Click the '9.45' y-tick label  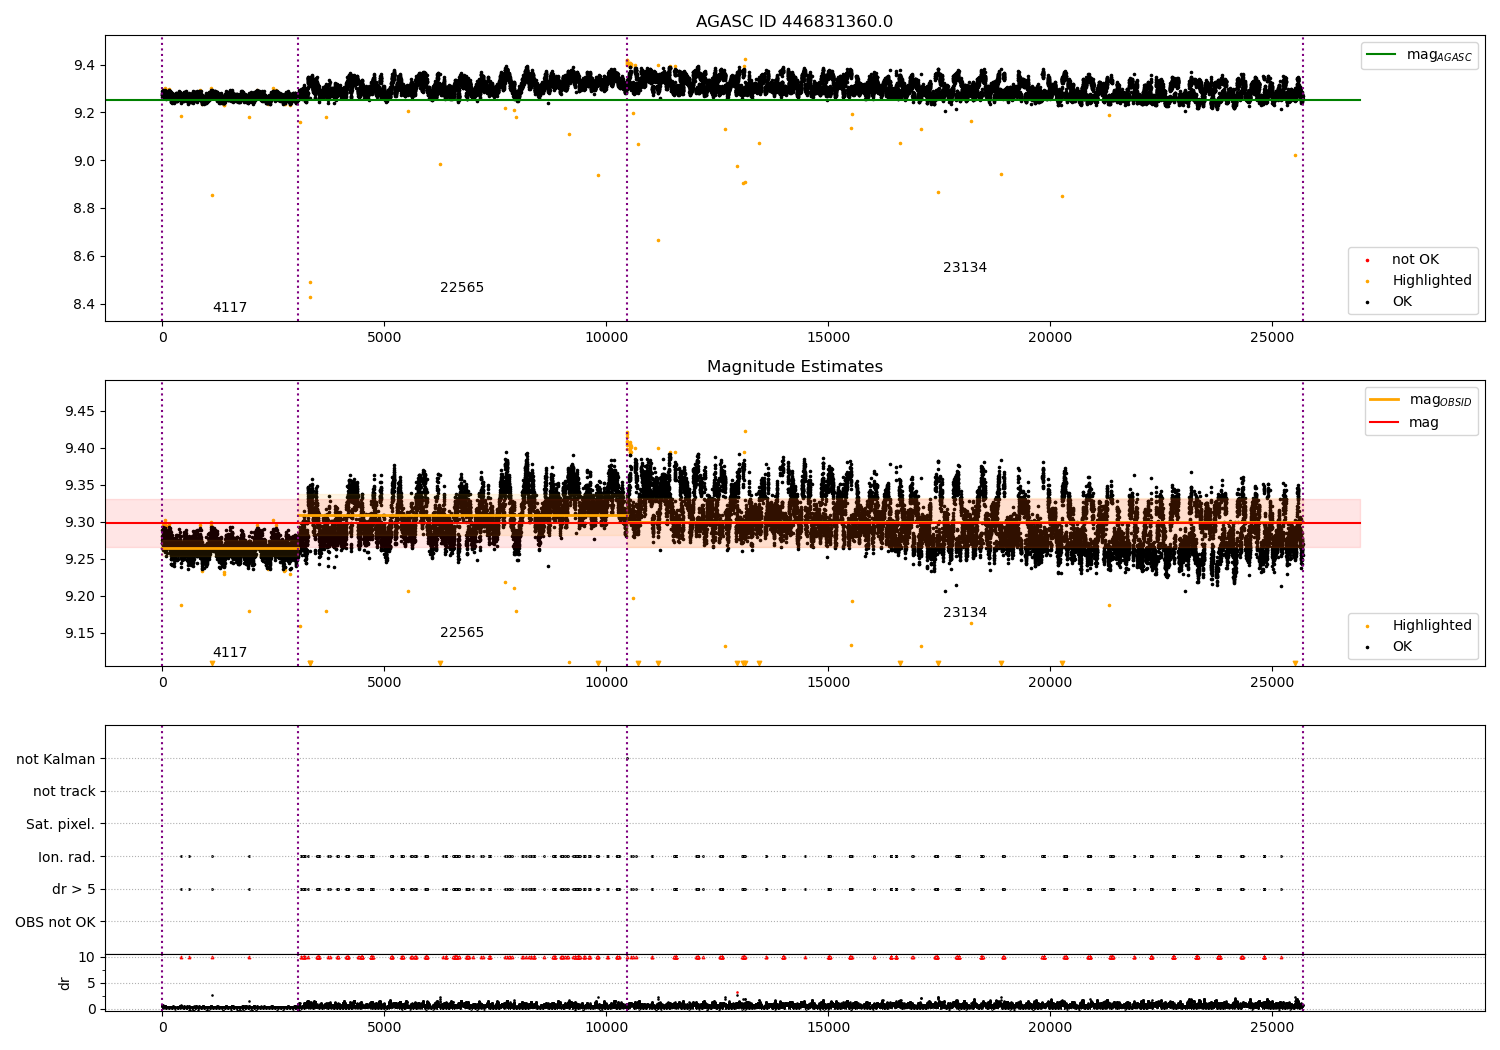80,412
